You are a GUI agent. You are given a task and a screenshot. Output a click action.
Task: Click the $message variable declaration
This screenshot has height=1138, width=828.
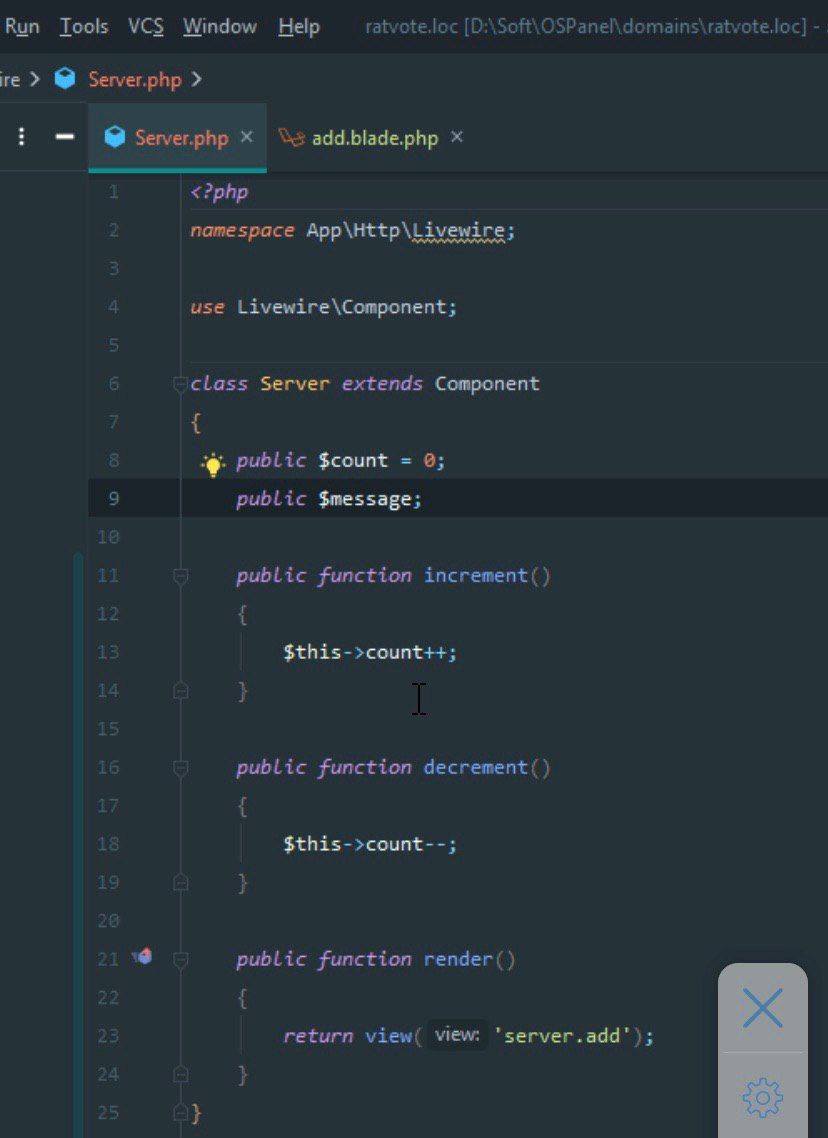(365, 499)
